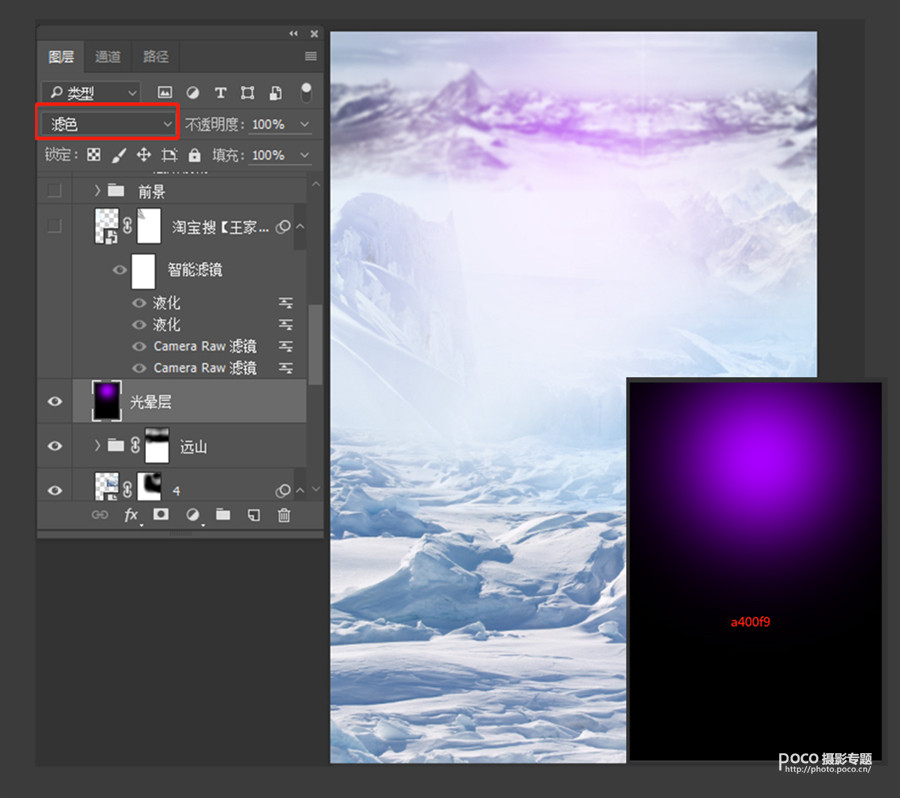Lock transparent pixels icon
The image size is (900, 798).
(94, 154)
